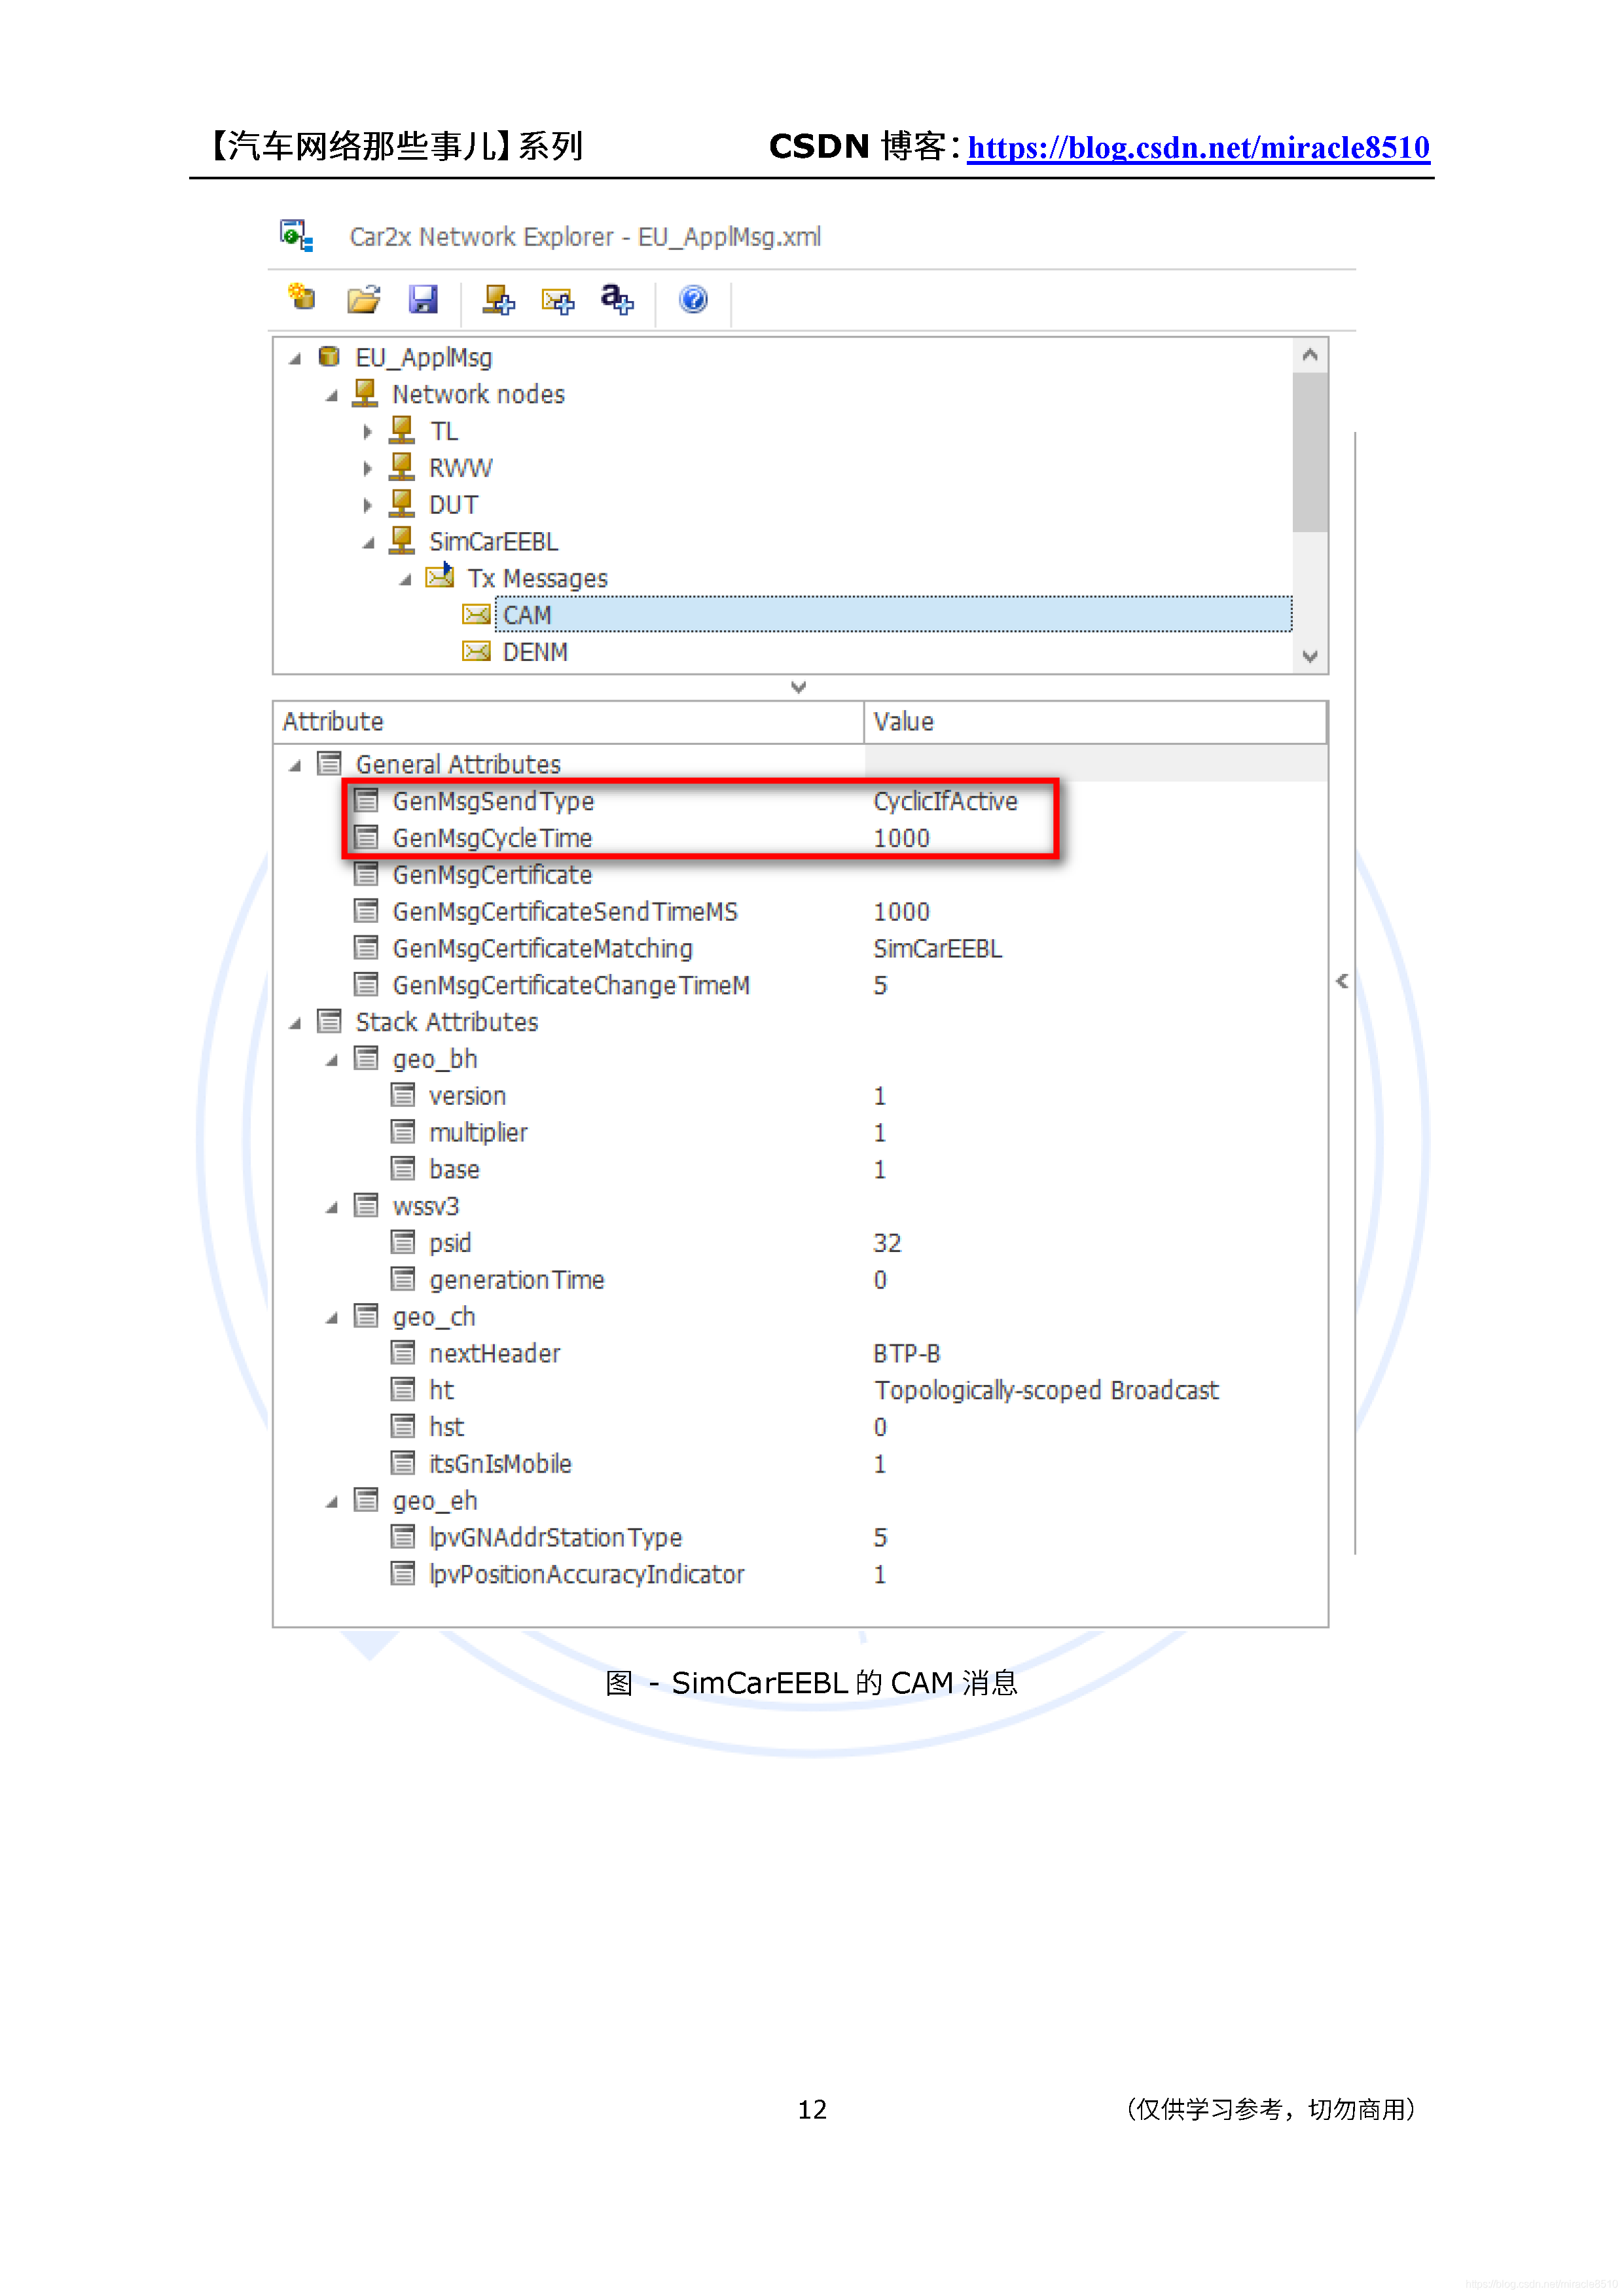The width and height of the screenshot is (1624, 2296).
Task: Click the Stack Attributes group icon
Action: pos(329,1021)
